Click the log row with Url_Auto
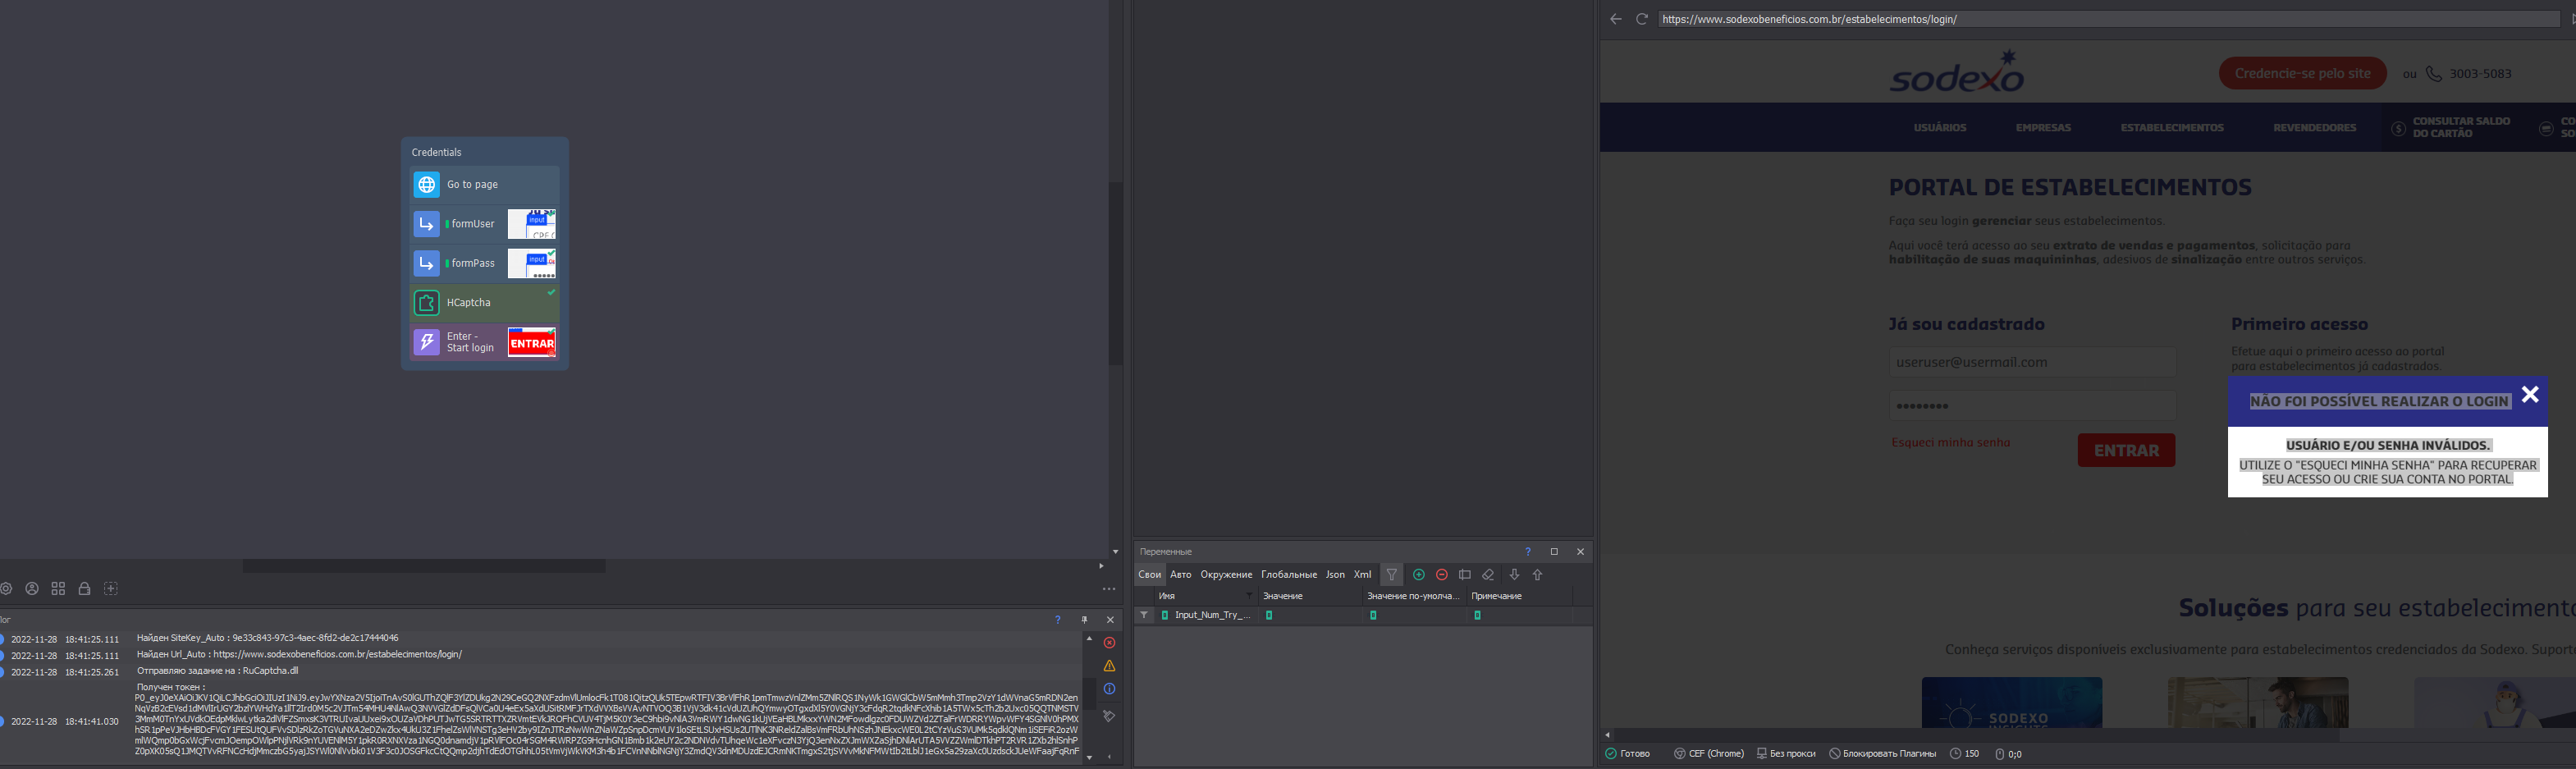This screenshot has height=769, width=2576. coord(540,655)
